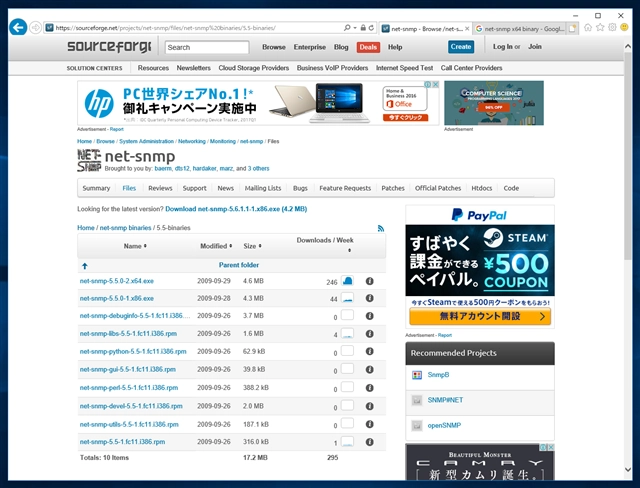
Task: Click download chart icon for net-snmp-5.5.0-2.x64.exe
Action: pos(347,280)
